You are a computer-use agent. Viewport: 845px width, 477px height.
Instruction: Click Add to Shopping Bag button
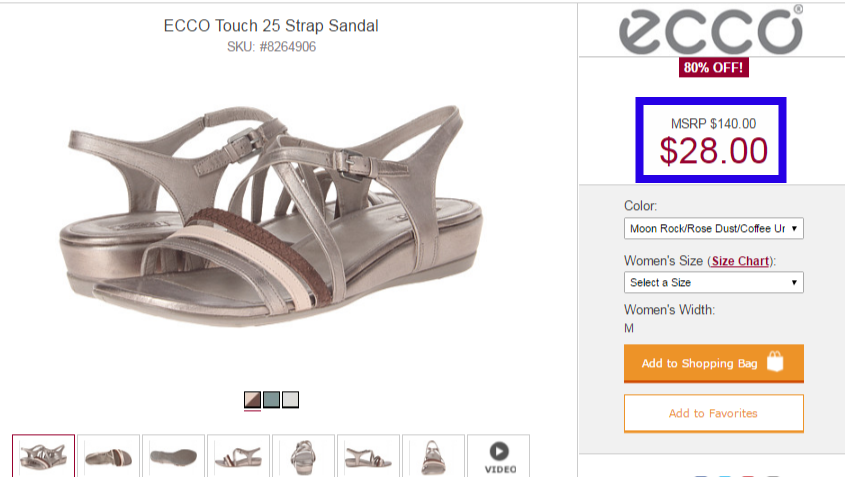(x=700, y=363)
